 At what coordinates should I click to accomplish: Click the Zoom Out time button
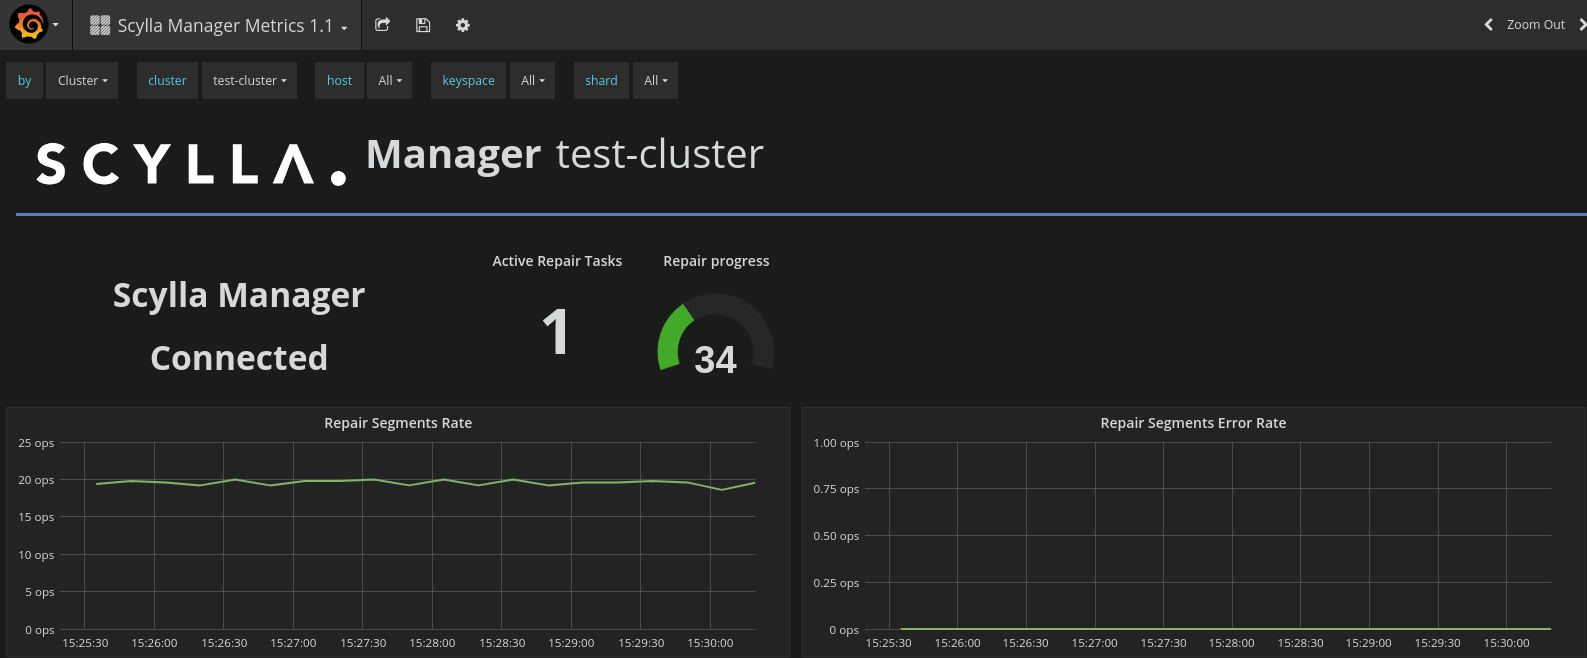pyautogui.click(x=1536, y=25)
